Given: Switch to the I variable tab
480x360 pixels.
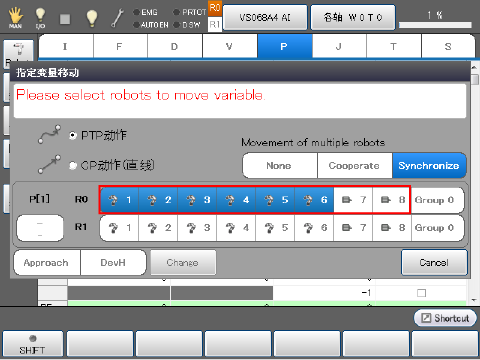Looking at the screenshot, I should click(66, 46).
